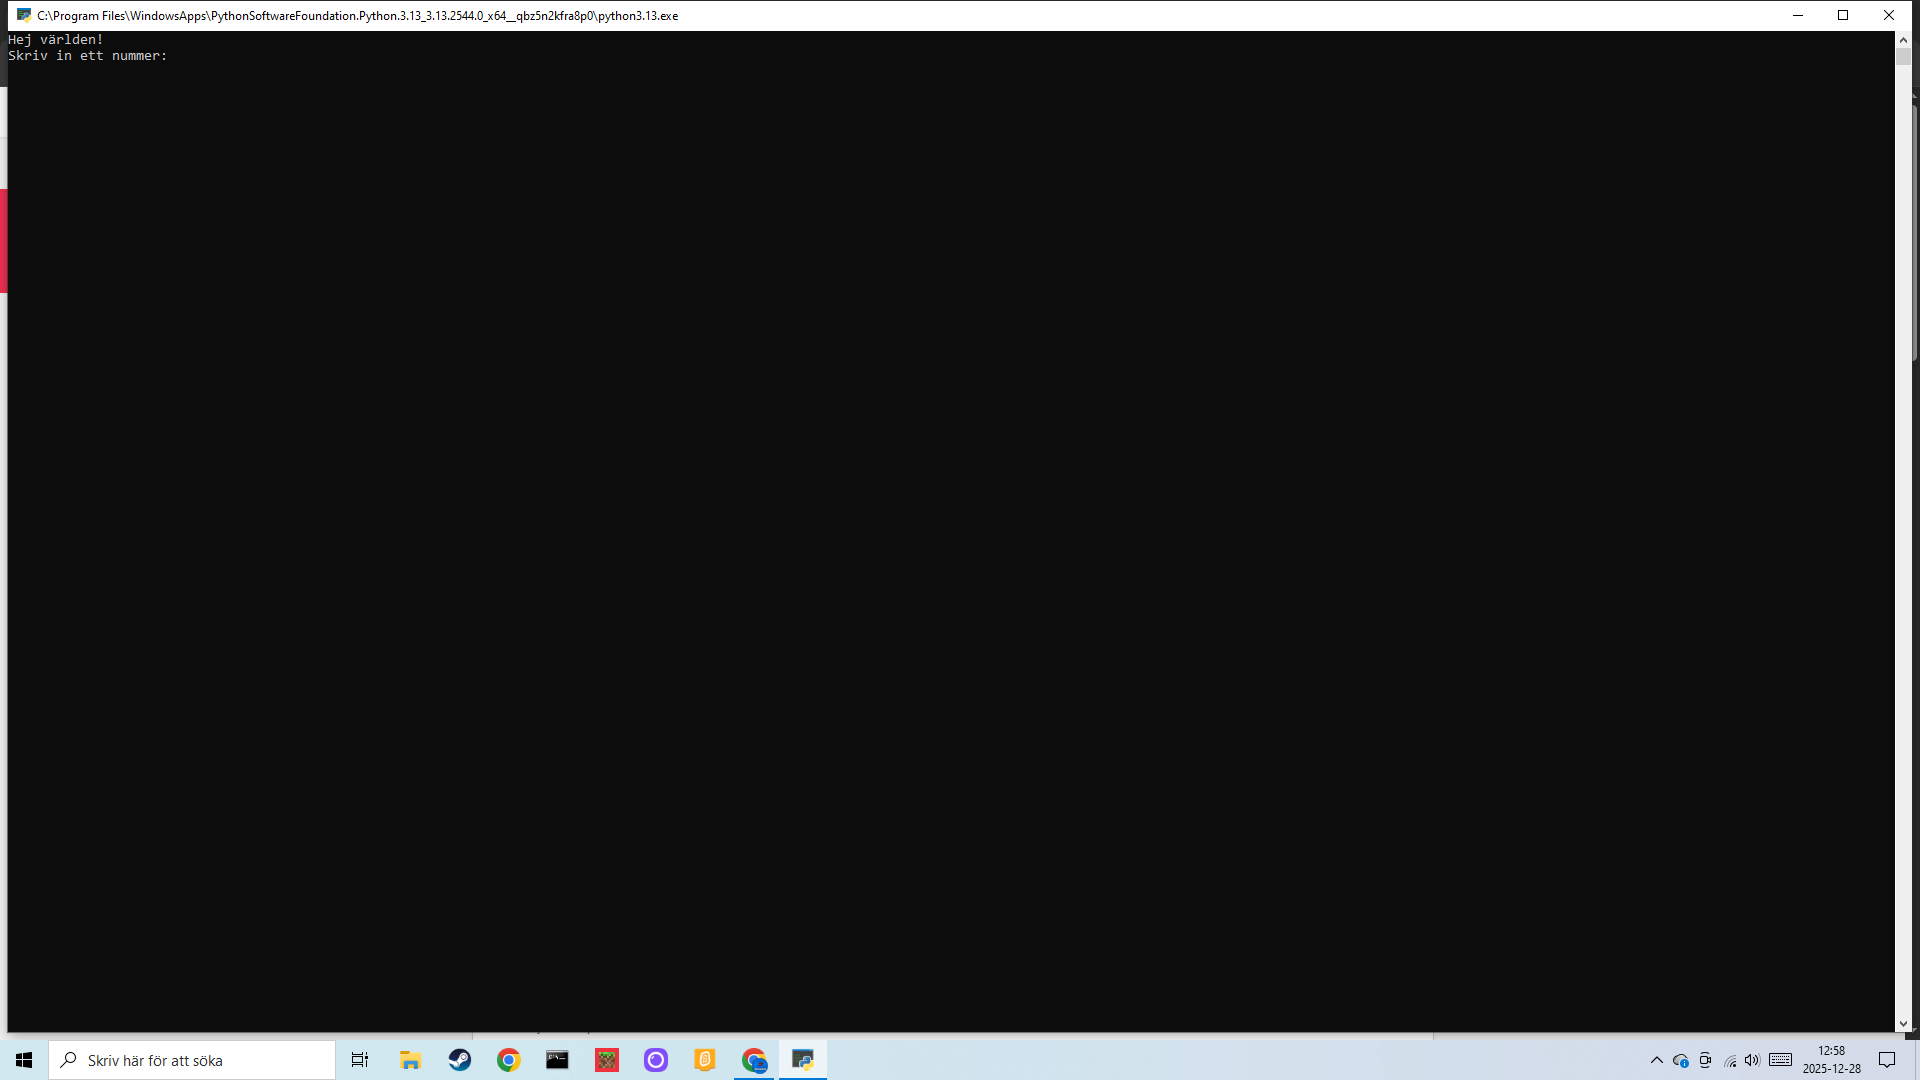Screen dimensions: 1920x1080
Task: Open the notification action center
Action: point(1887,1060)
